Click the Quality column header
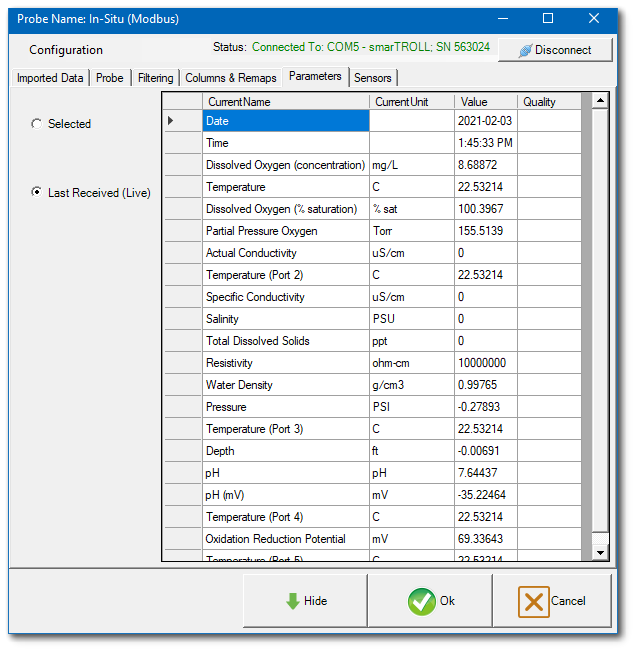 tap(549, 102)
